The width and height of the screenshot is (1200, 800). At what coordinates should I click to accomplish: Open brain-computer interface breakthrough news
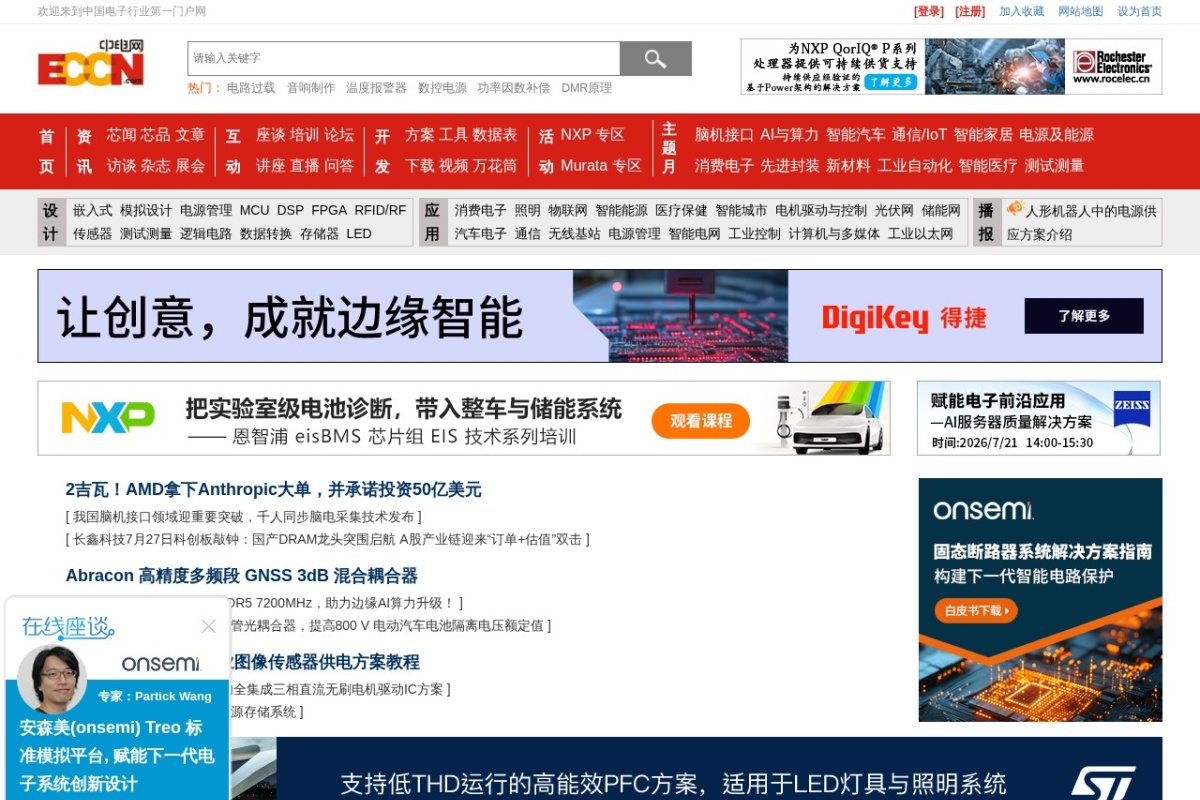point(243,517)
